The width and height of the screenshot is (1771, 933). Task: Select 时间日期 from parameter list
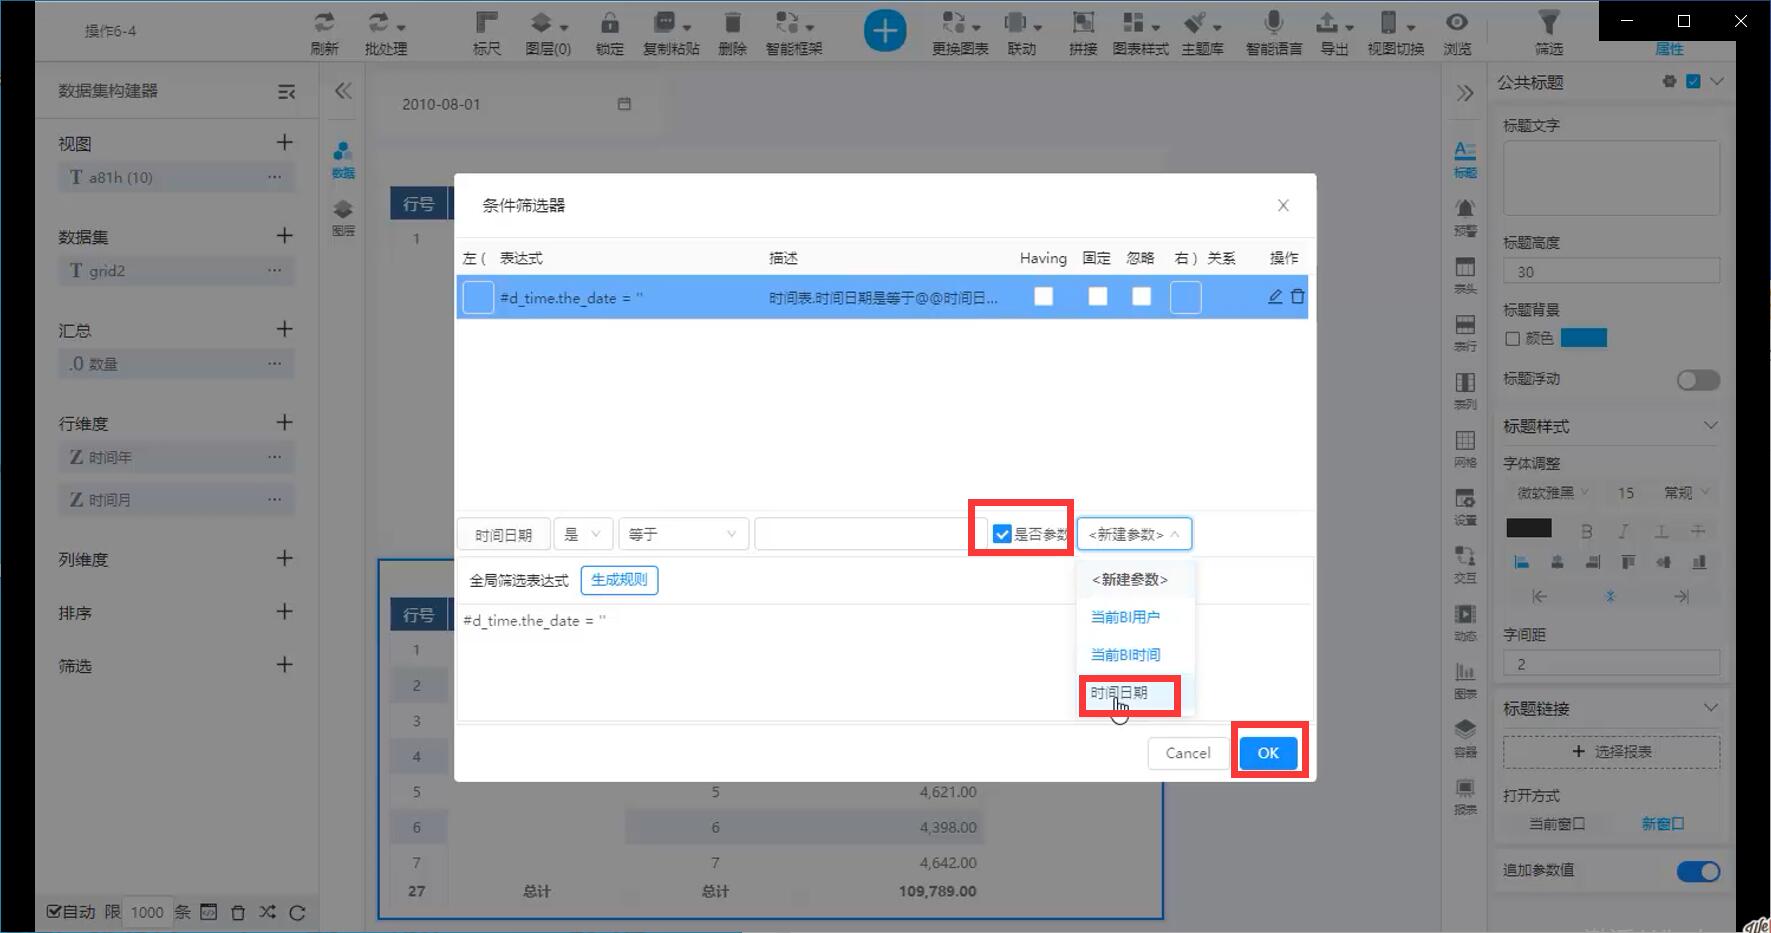1119,693
